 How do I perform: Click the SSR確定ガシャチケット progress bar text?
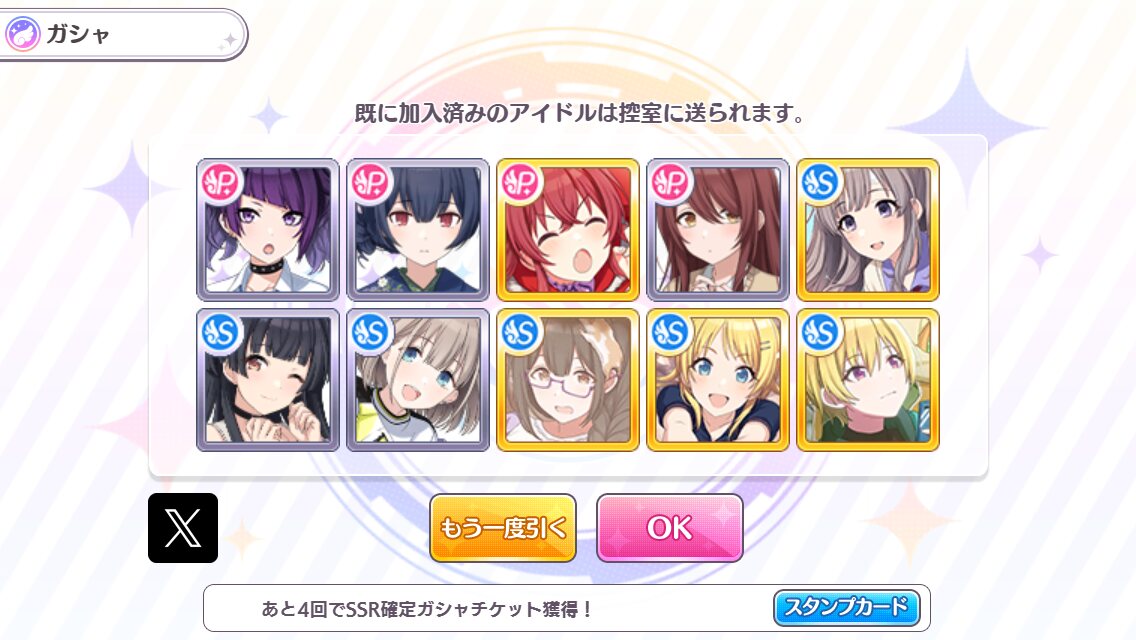point(426,609)
